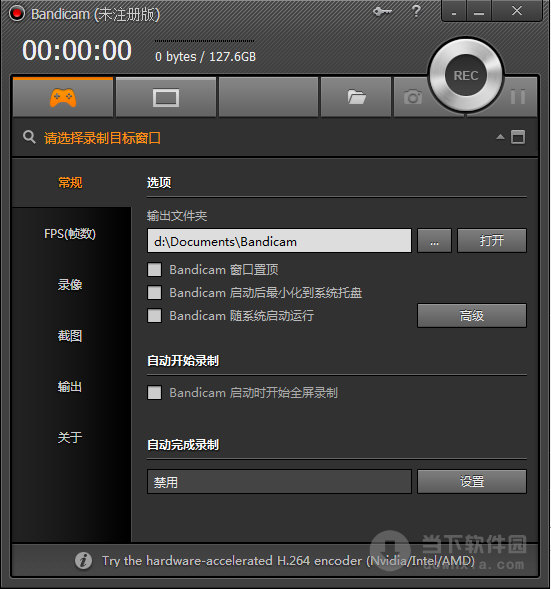Viewport: 551px width, 589px height.
Task: Open the output folder icon tab
Action: click(x=356, y=98)
